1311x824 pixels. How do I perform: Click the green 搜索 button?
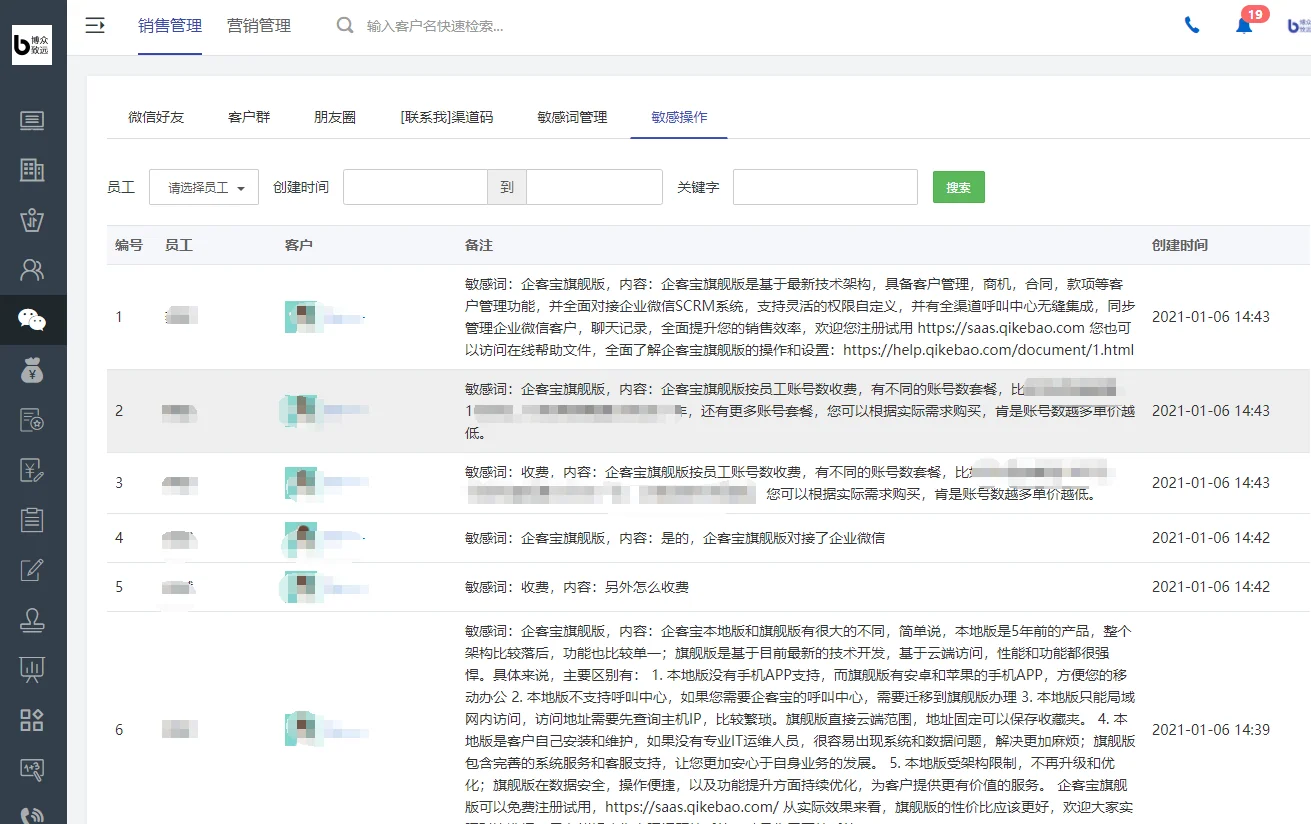[959, 187]
